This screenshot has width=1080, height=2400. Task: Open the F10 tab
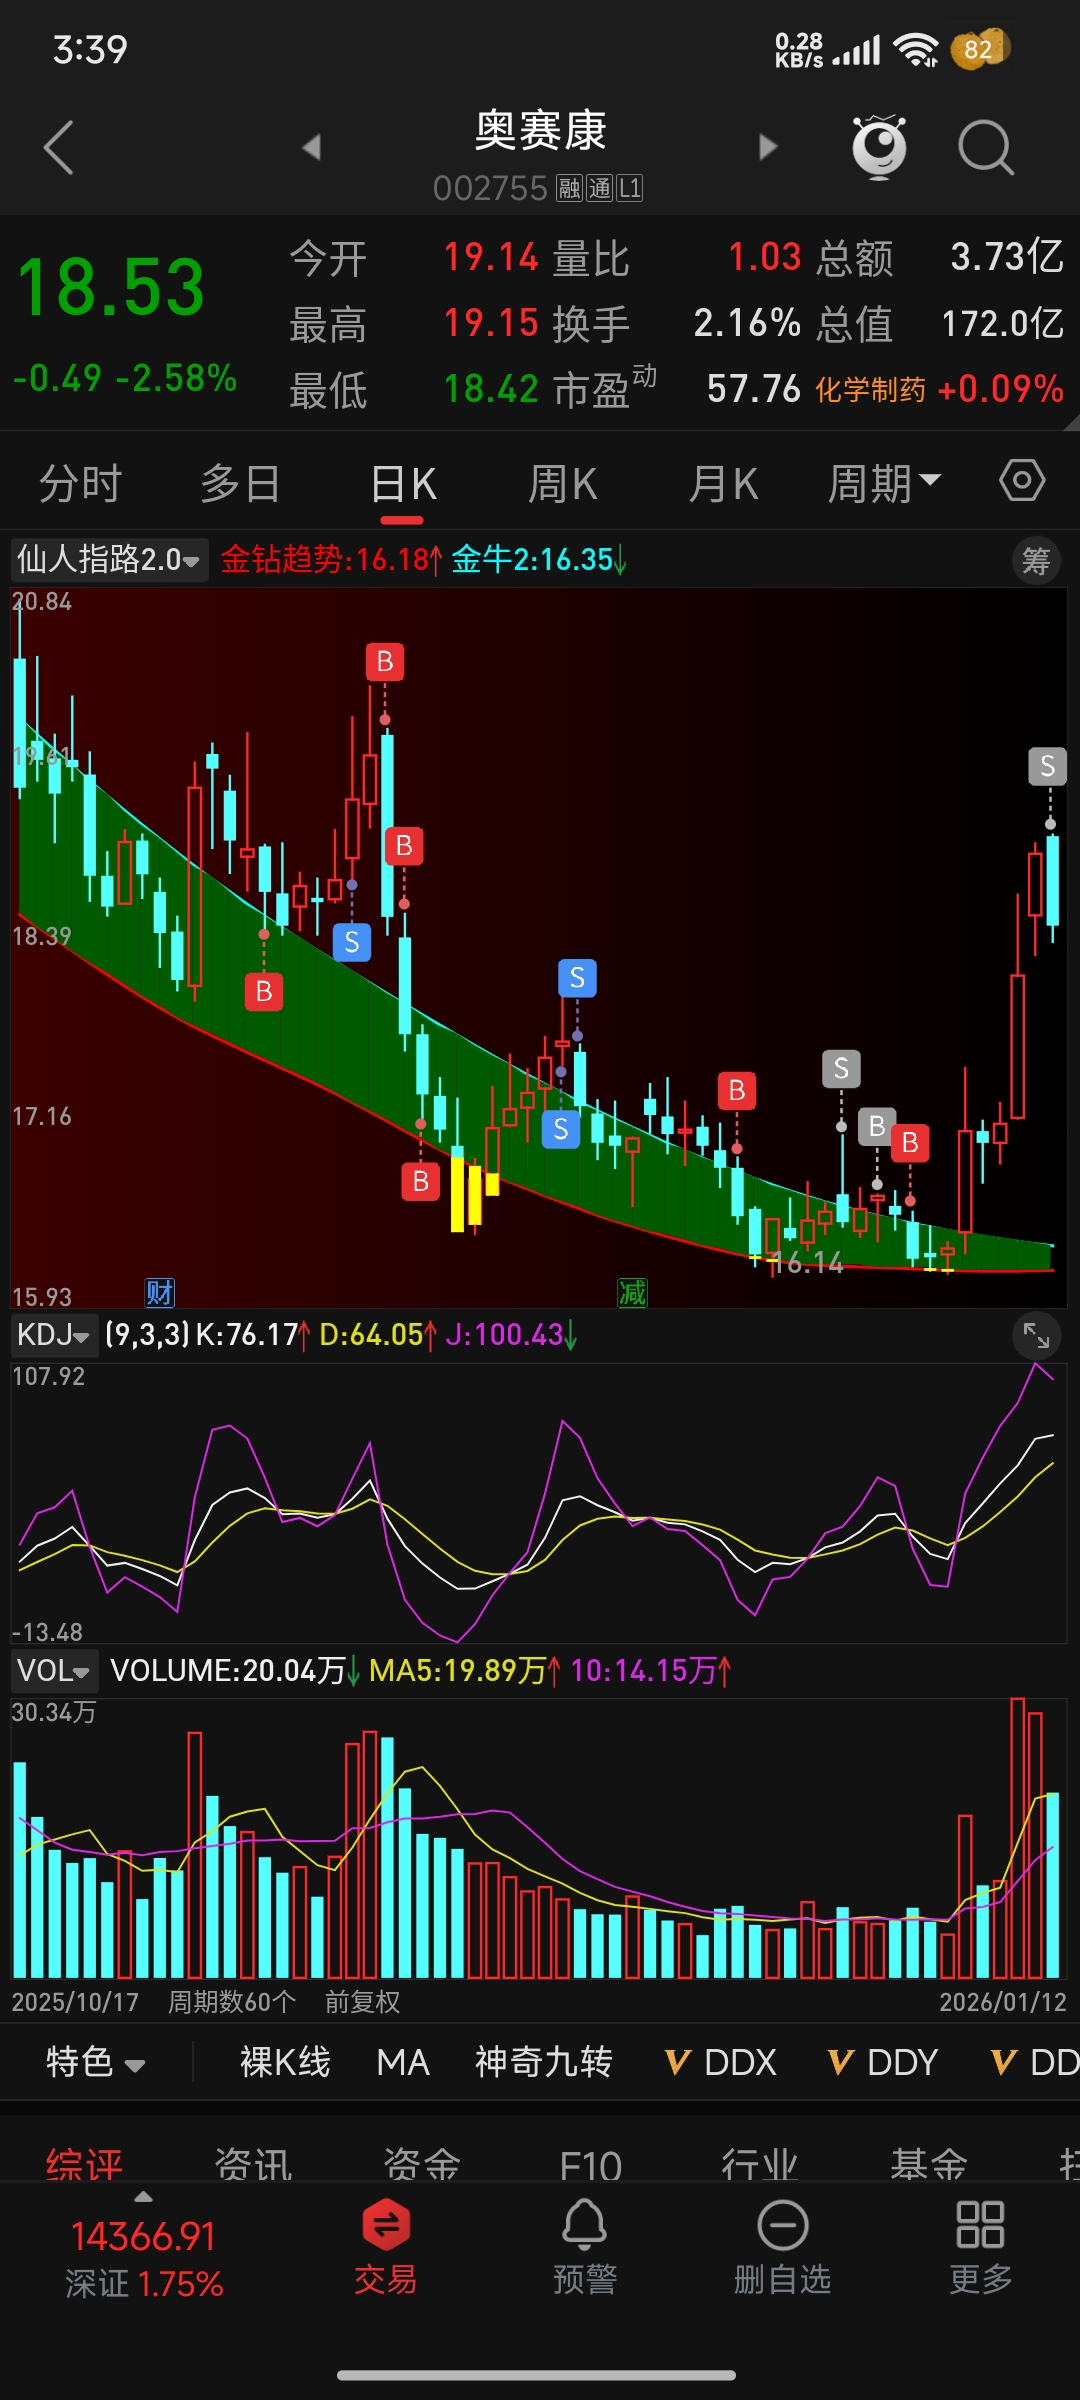(x=590, y=2164)
